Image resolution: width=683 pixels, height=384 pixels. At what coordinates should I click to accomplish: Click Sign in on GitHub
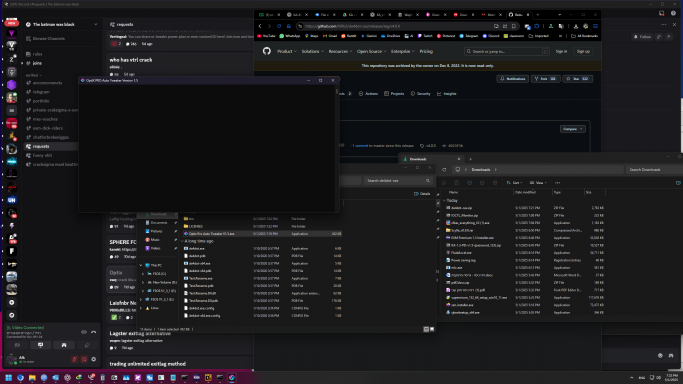(561, 51)
